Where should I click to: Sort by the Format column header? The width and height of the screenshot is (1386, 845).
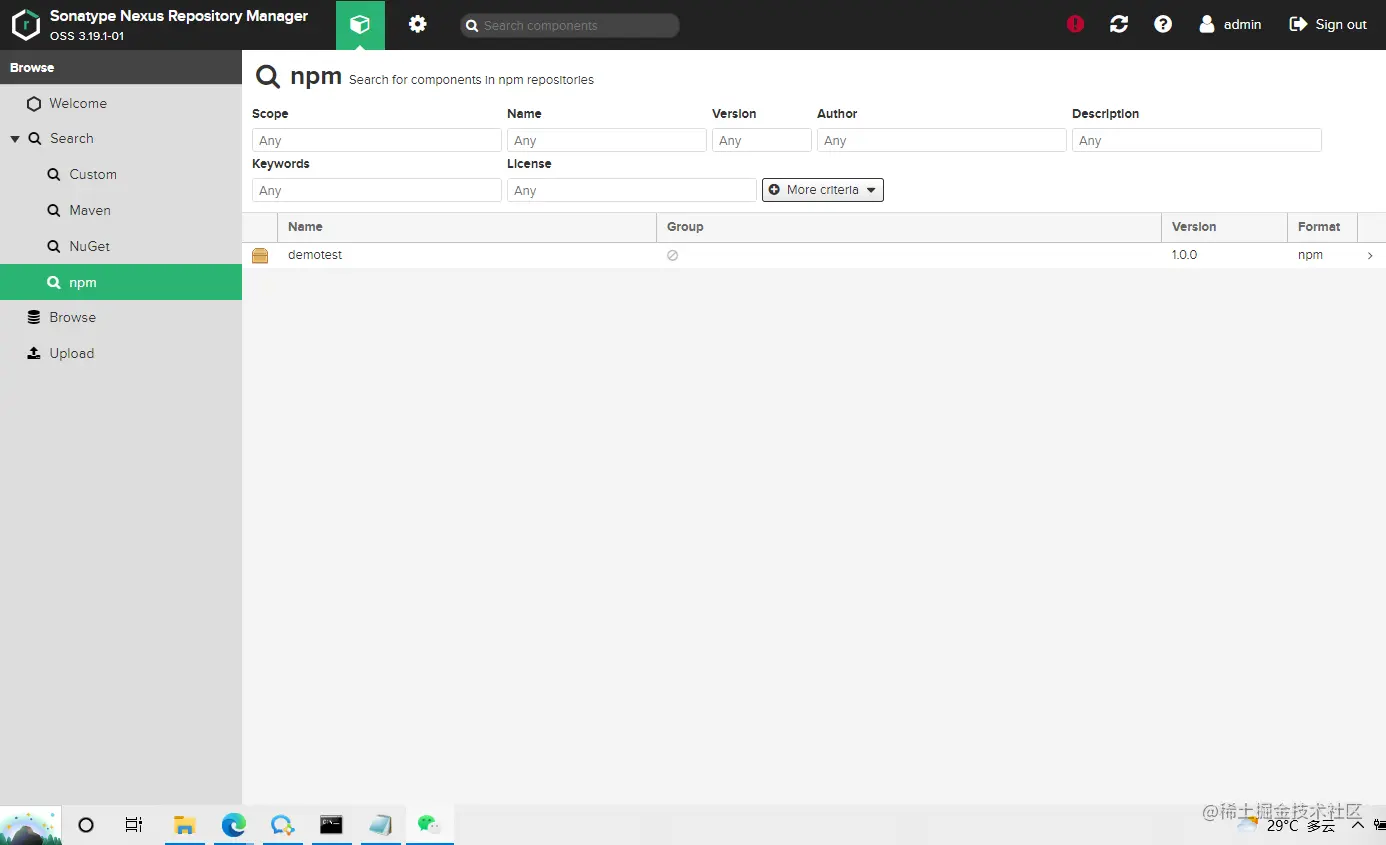pos(1322,227)
